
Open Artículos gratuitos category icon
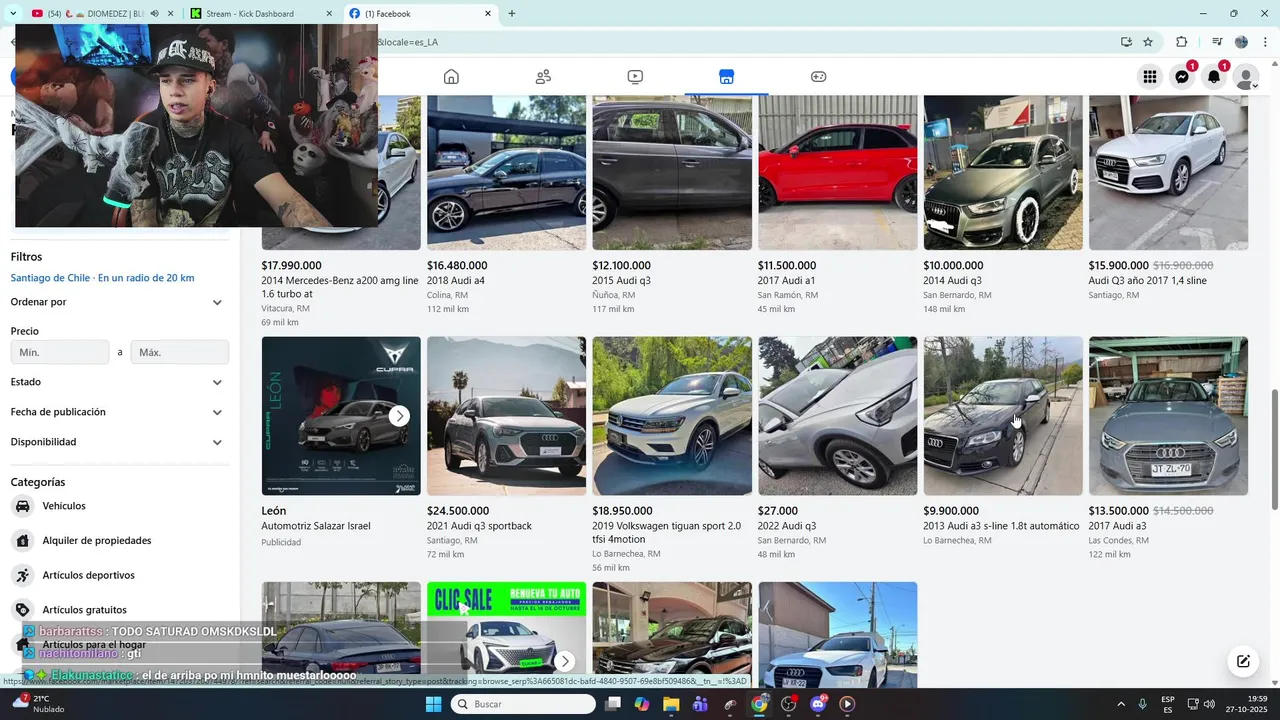(x=22, y=610)
